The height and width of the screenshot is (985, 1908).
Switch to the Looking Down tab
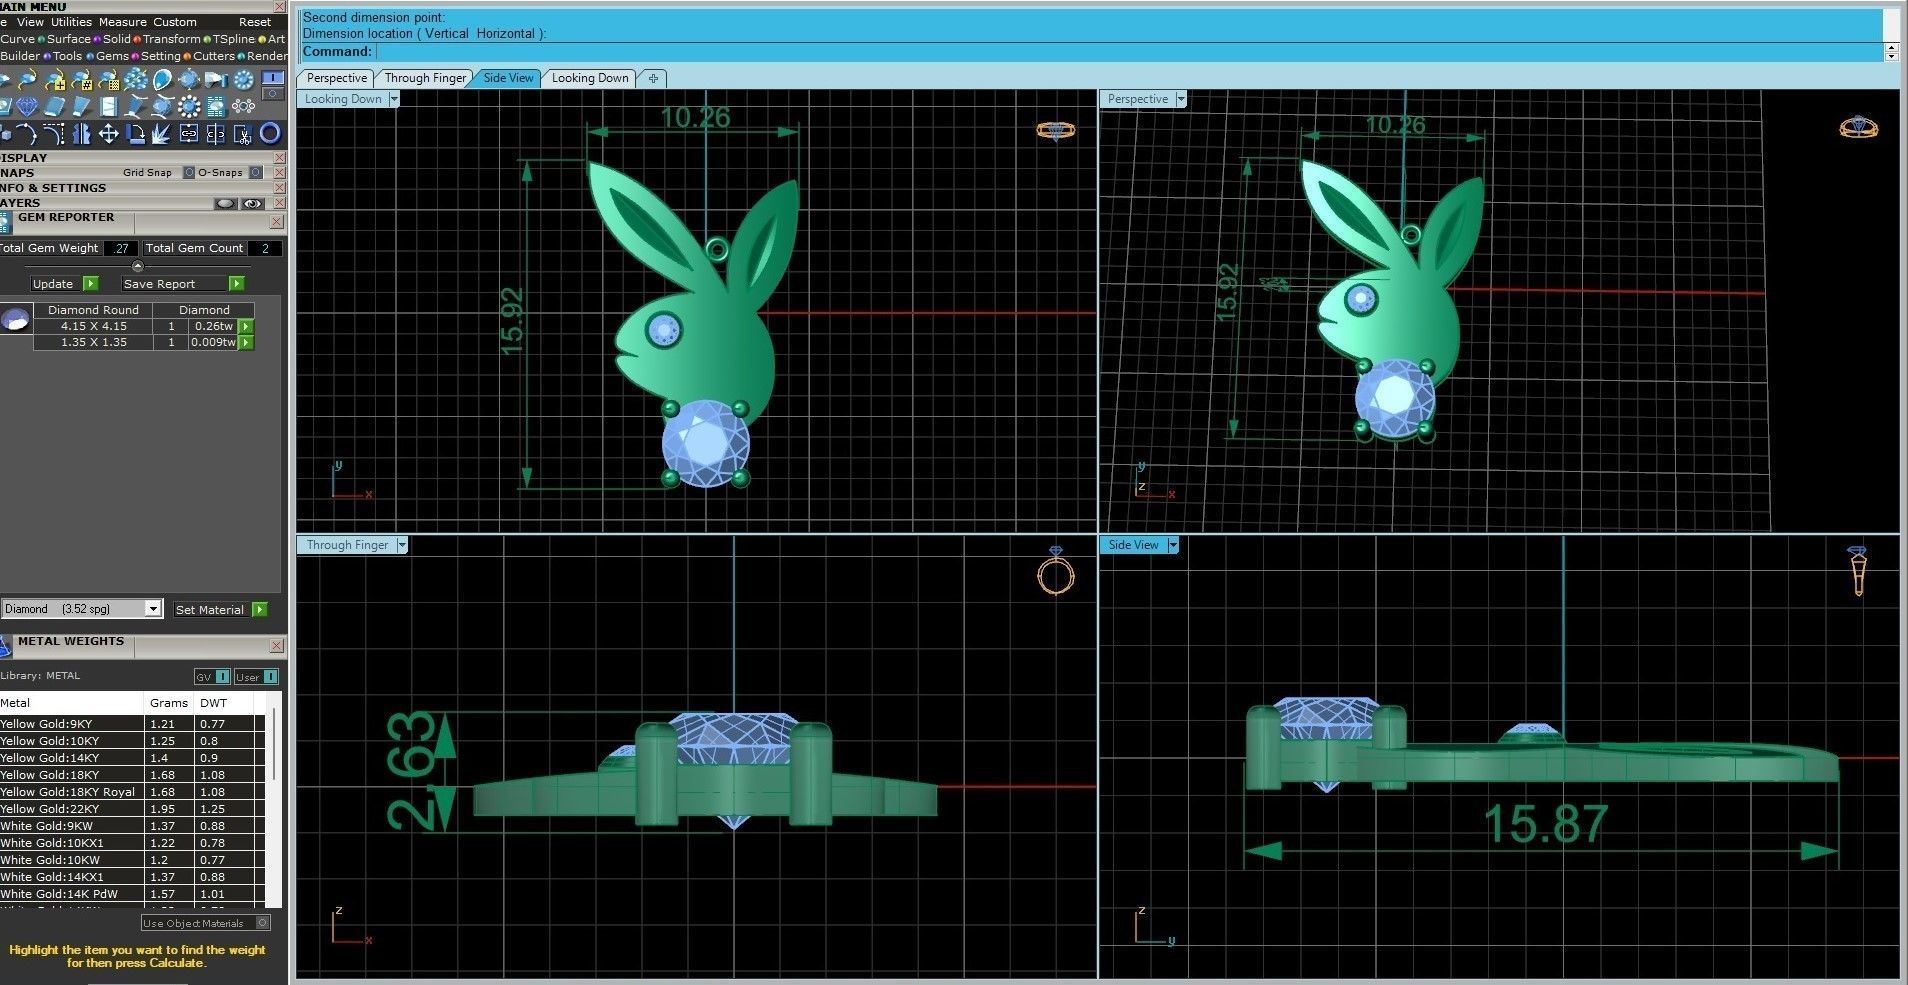[x=590, y=78]
